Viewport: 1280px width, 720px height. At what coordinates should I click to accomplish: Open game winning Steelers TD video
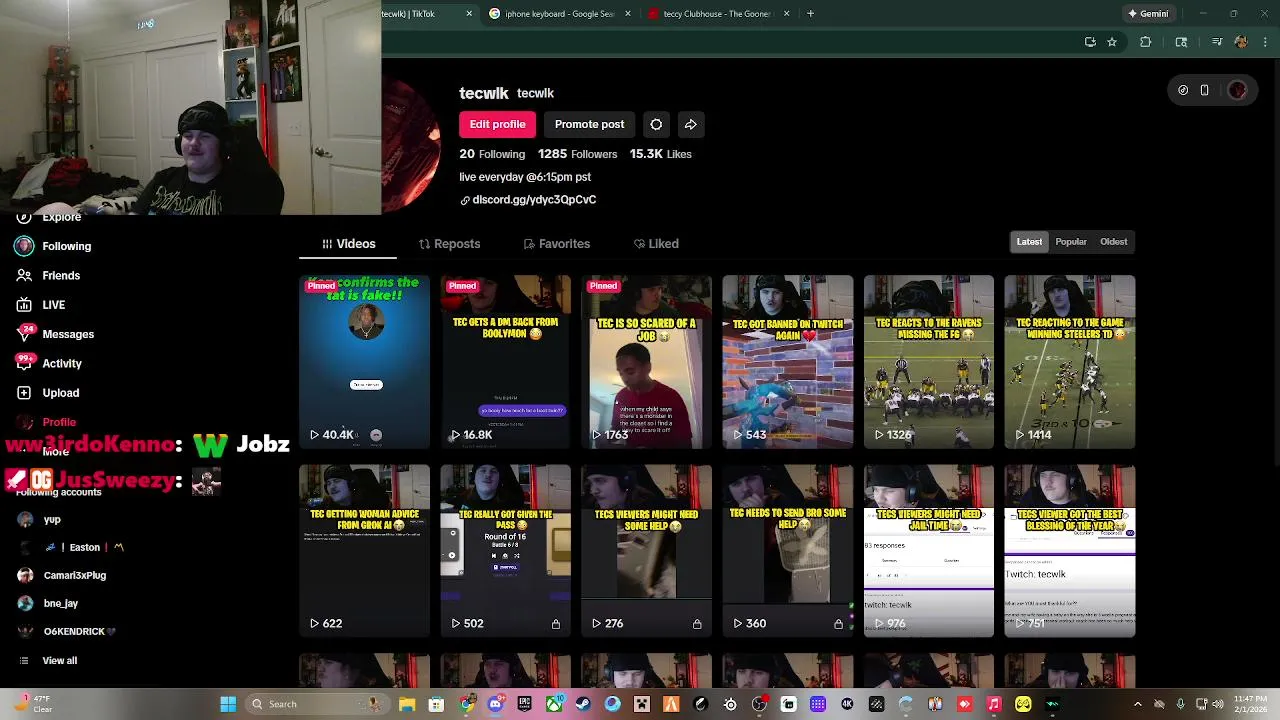(1069, 361)
